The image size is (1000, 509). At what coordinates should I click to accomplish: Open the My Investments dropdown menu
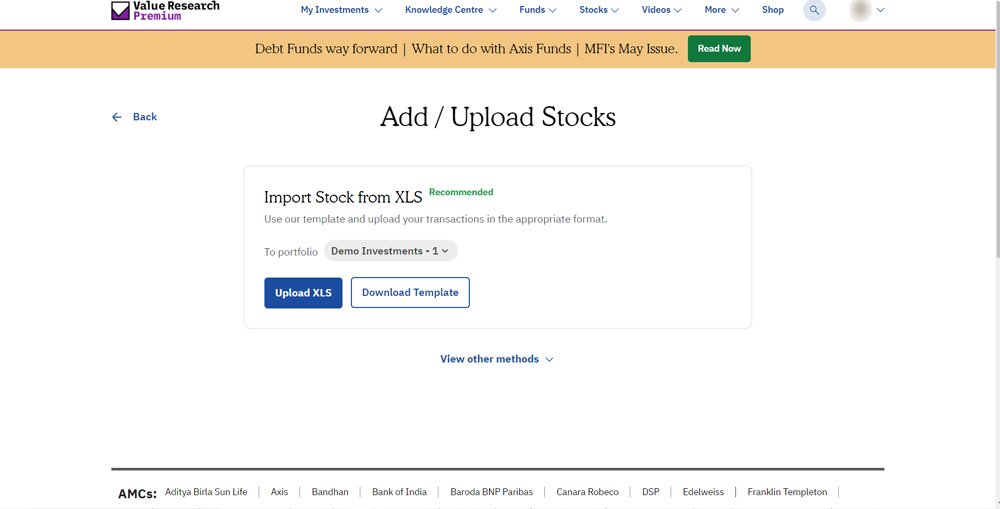pyautogui.click(x=341, y=10)
